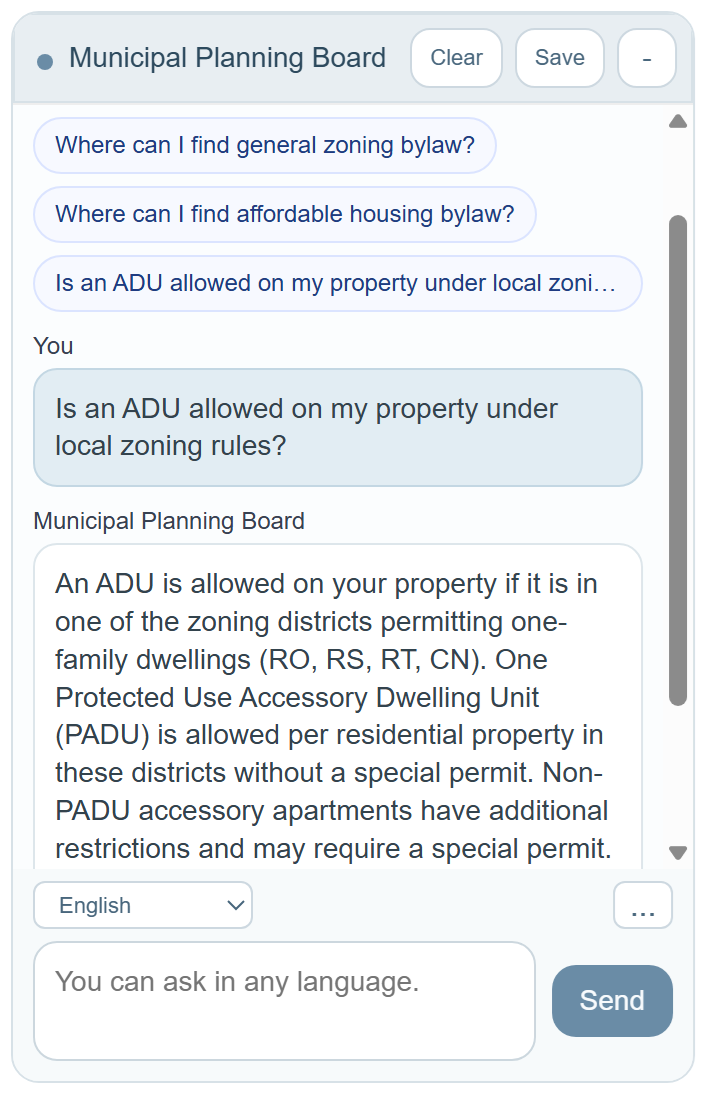Select the general zoning bylaw suggestion chip
Viewport: 709px width, 1094px height.
(264, 145)
